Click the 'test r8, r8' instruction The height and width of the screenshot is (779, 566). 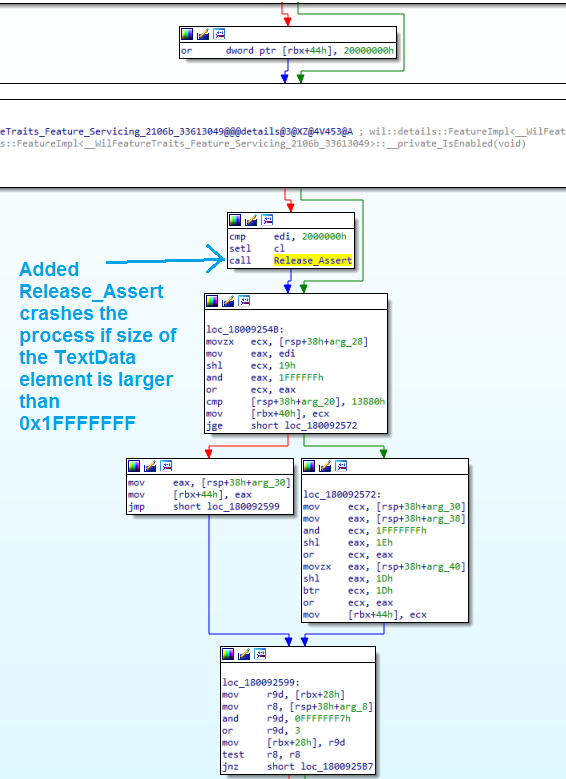[x=261, y=754]
